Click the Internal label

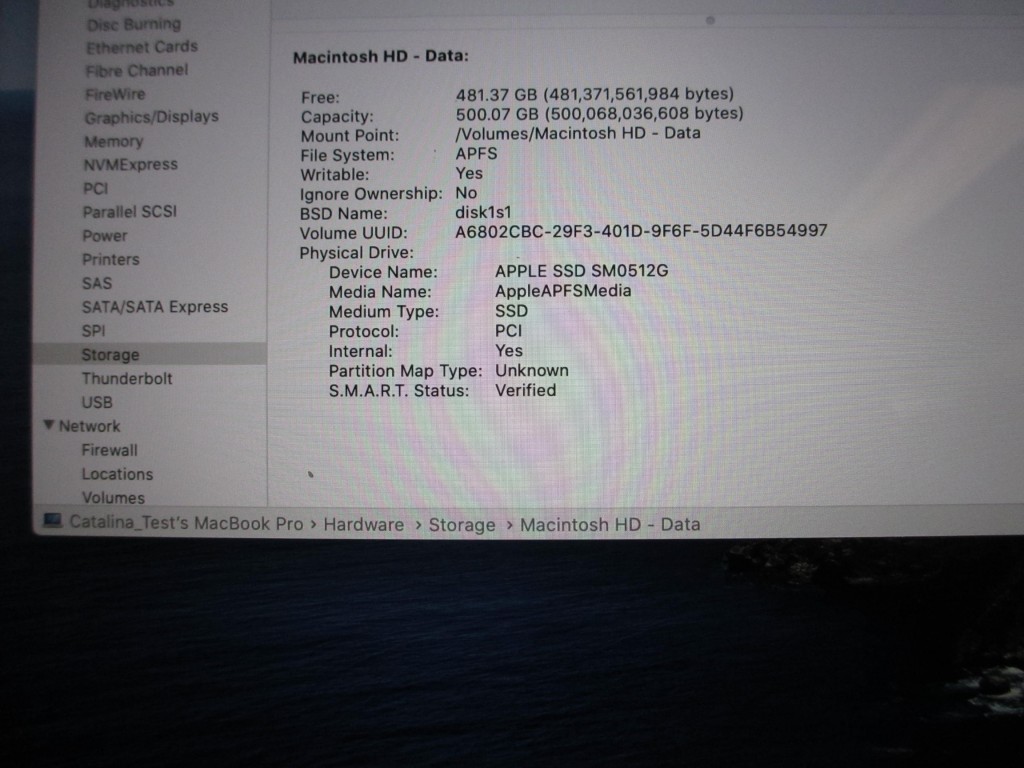click(360, 351)
